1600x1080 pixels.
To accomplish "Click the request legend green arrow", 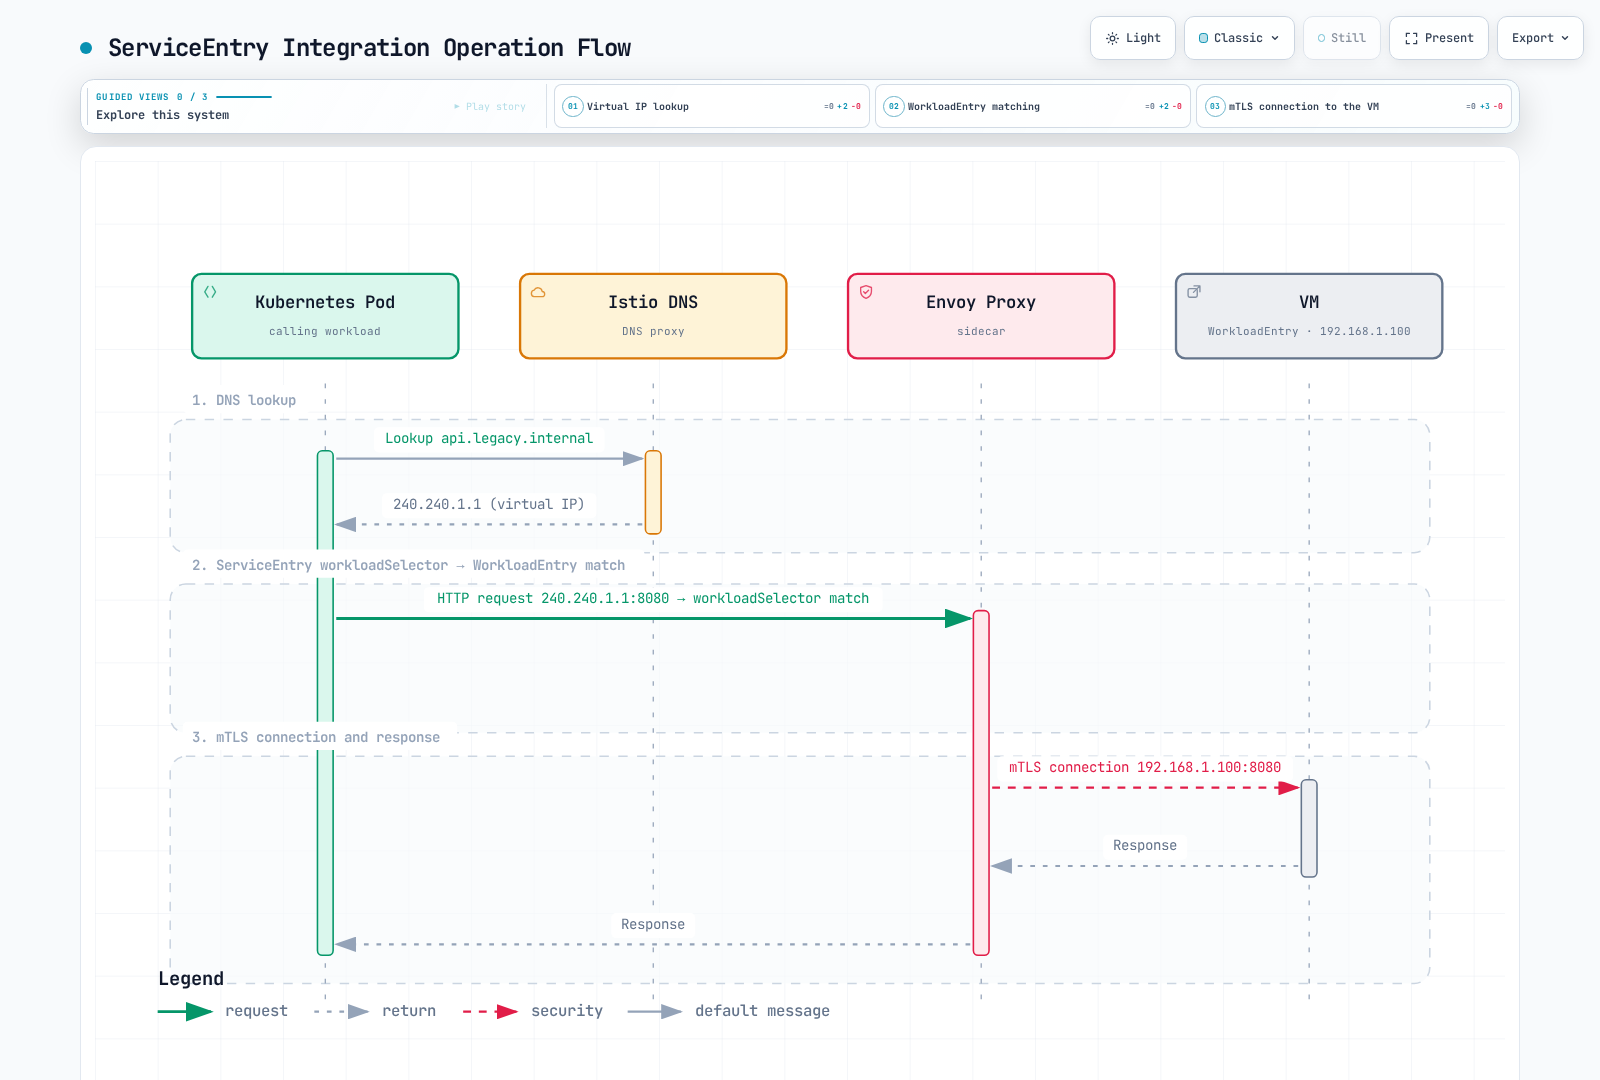I will click(185, 1011).
